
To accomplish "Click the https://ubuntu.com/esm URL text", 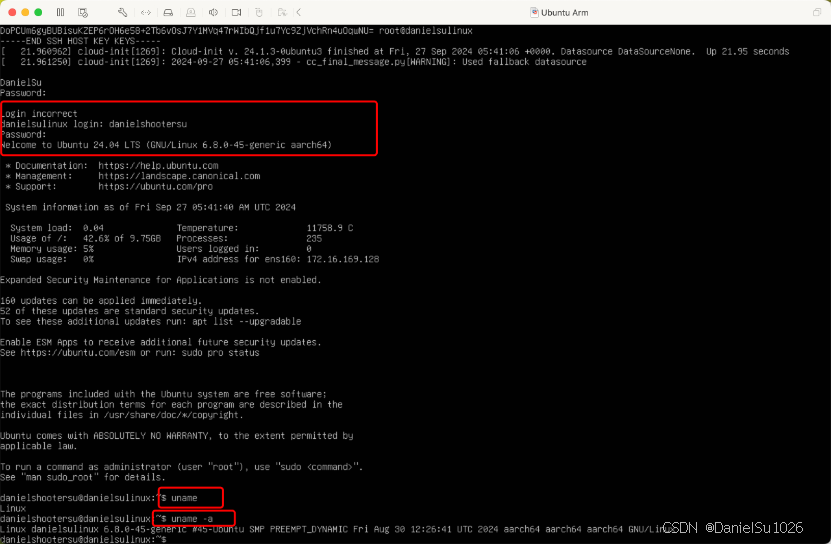I will (x=78, y=353).
